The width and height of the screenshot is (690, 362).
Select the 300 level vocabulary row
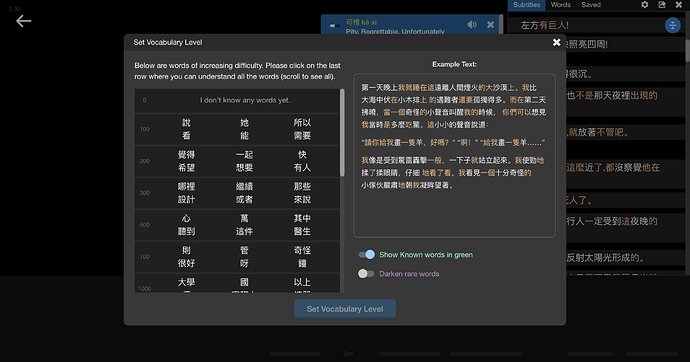[237, 193]
